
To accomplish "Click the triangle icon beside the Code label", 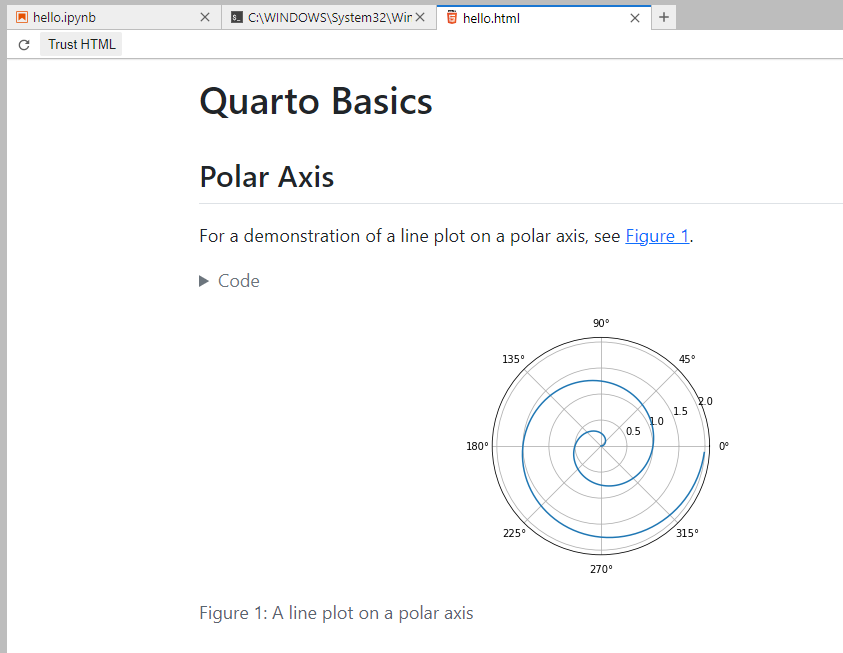I will coord(203,281).
